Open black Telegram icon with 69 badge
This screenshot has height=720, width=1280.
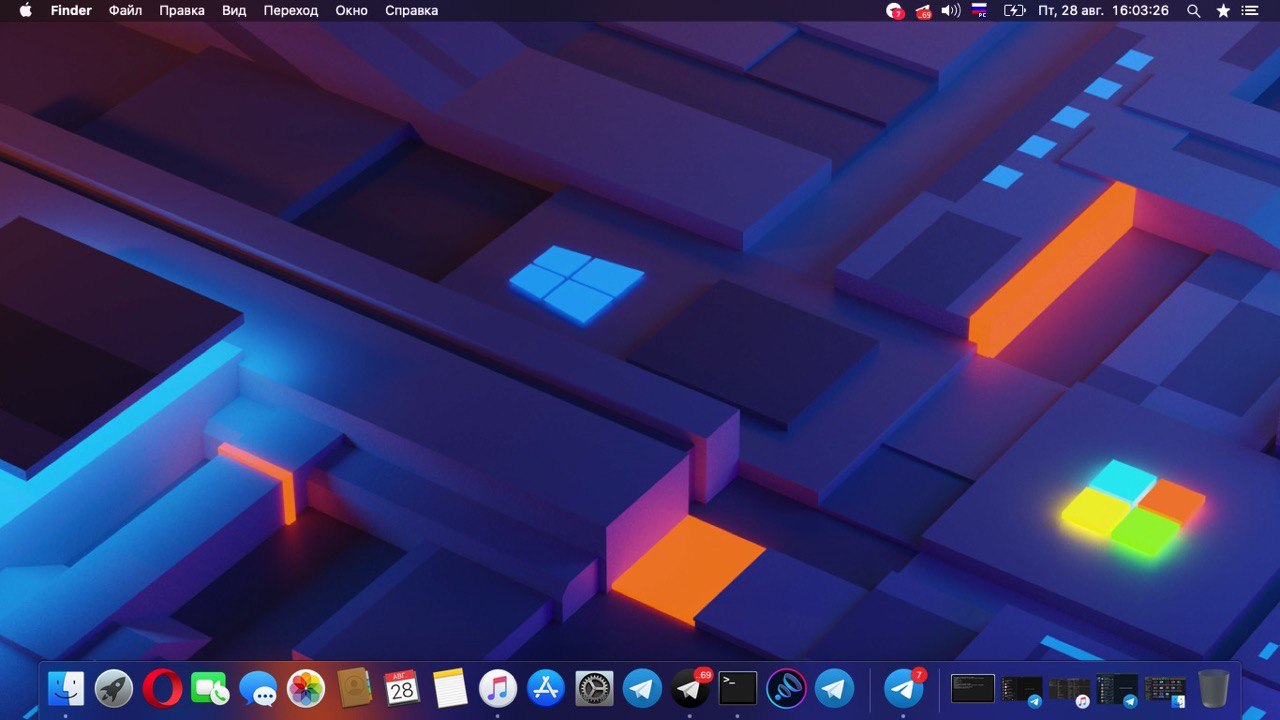coord(690,688)
